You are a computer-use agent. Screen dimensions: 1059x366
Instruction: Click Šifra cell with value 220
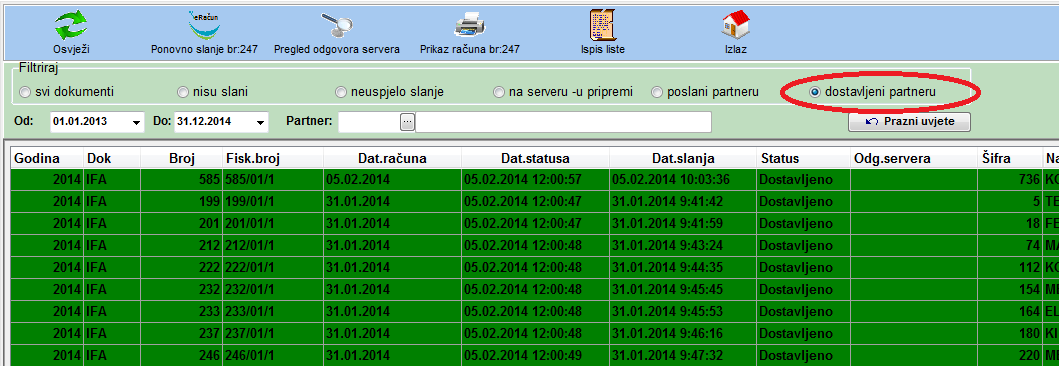(1009, 356)
